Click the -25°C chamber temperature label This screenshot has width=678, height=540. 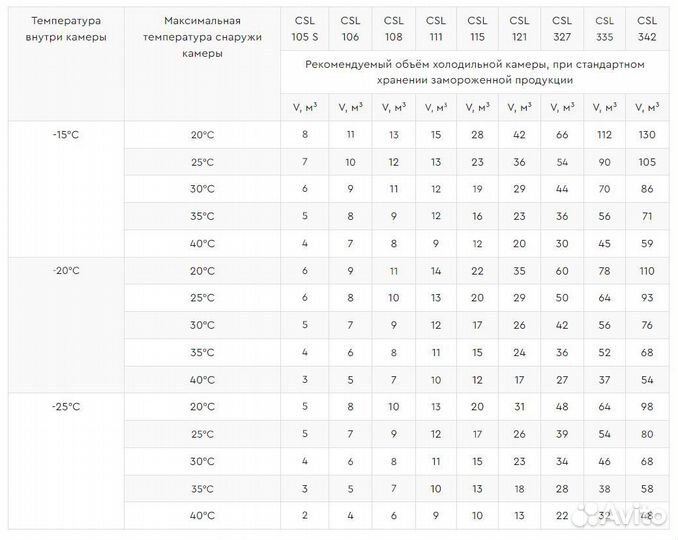click(66, 406)
